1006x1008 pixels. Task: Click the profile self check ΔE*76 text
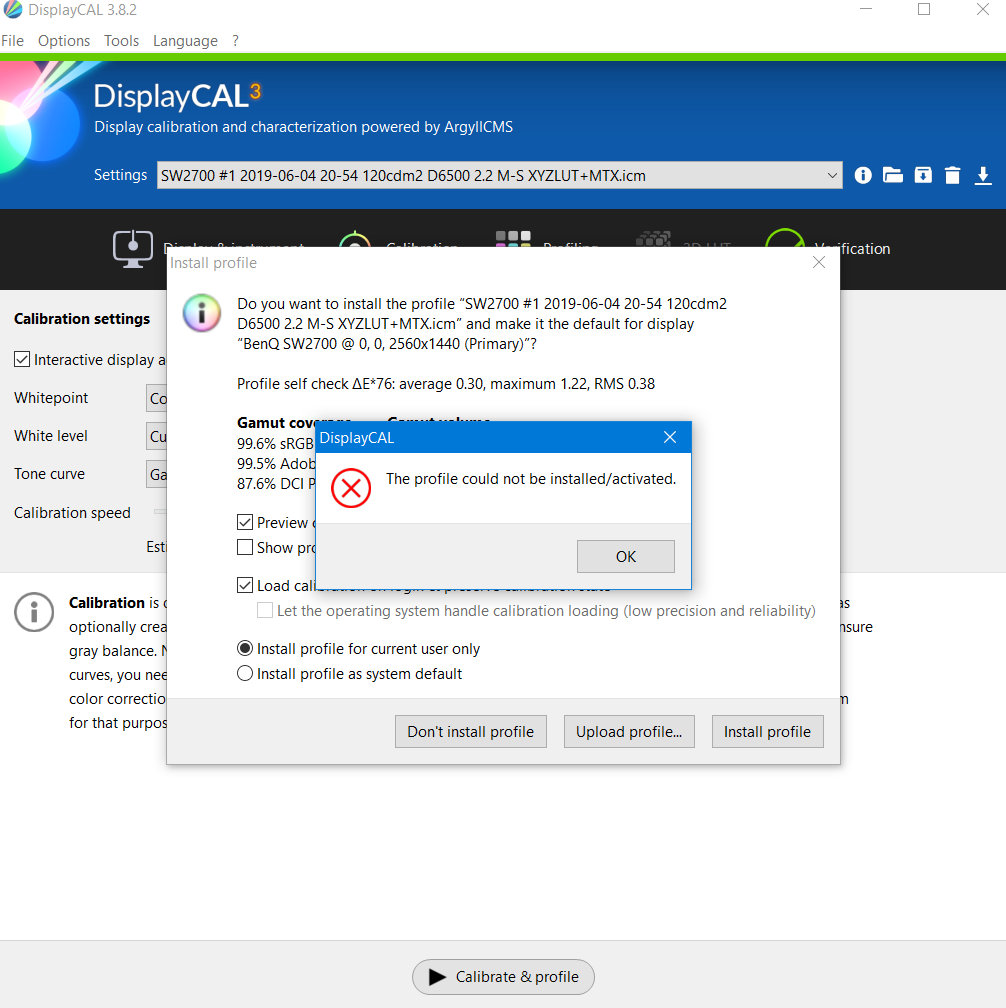[445, 384]
